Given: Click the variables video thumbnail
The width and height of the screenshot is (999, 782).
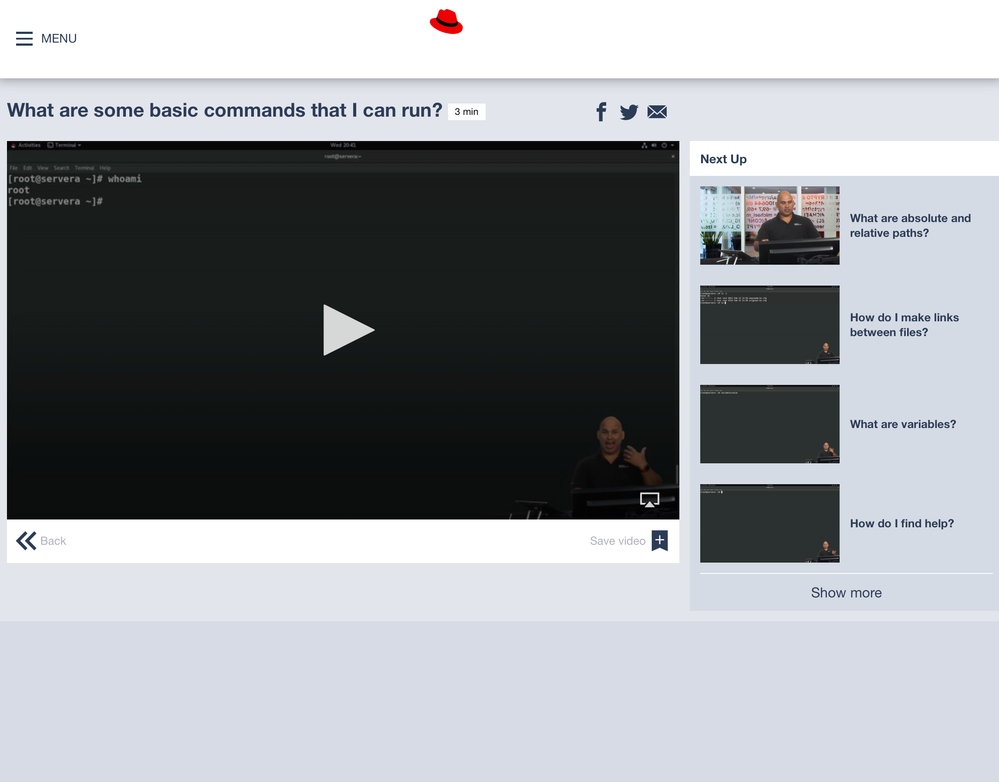Looking at the screenshot, I should [769, 424].
